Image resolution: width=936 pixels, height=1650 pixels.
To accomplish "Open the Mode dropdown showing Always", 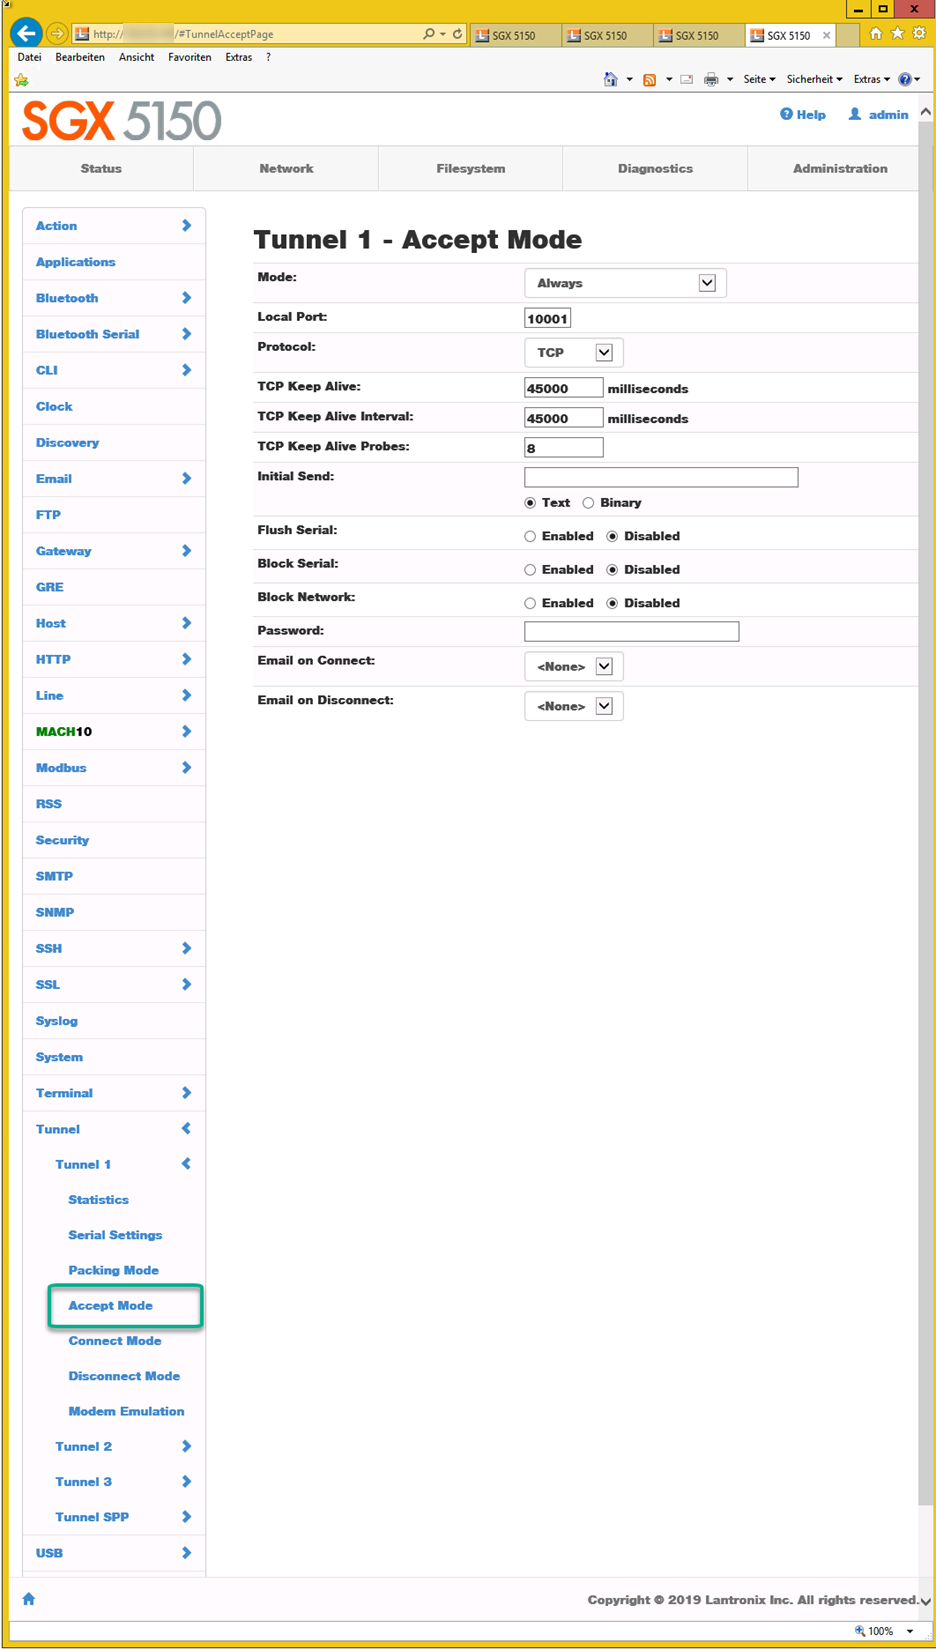I will pos(625,283).
